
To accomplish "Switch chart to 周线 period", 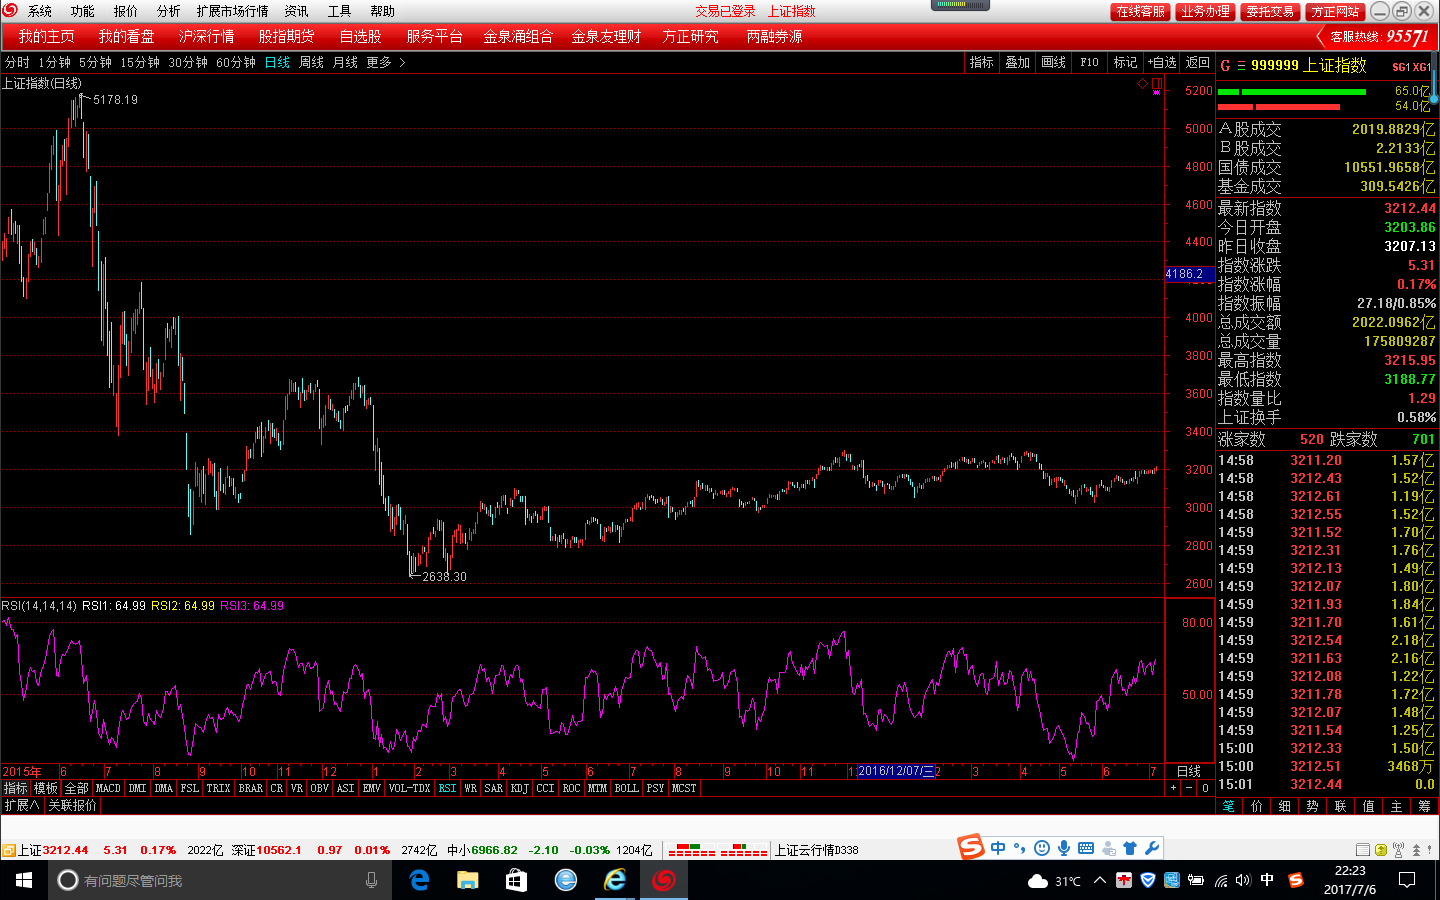I will click(x=311, y=62).
